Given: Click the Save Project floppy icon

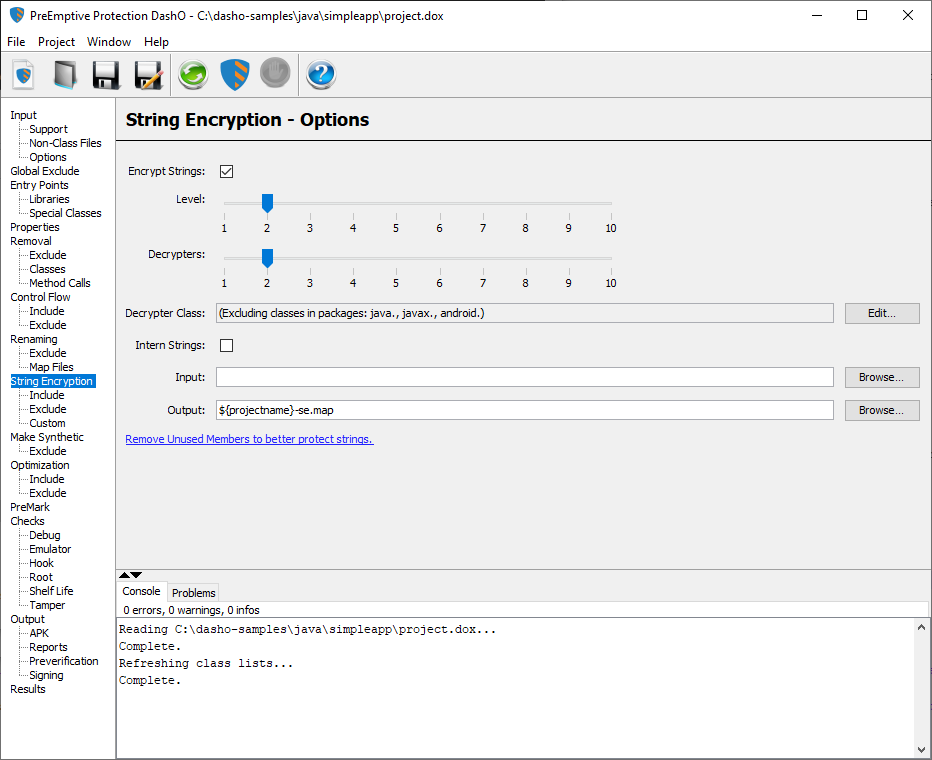Looking at the screenshot, I should coord(106,75).
